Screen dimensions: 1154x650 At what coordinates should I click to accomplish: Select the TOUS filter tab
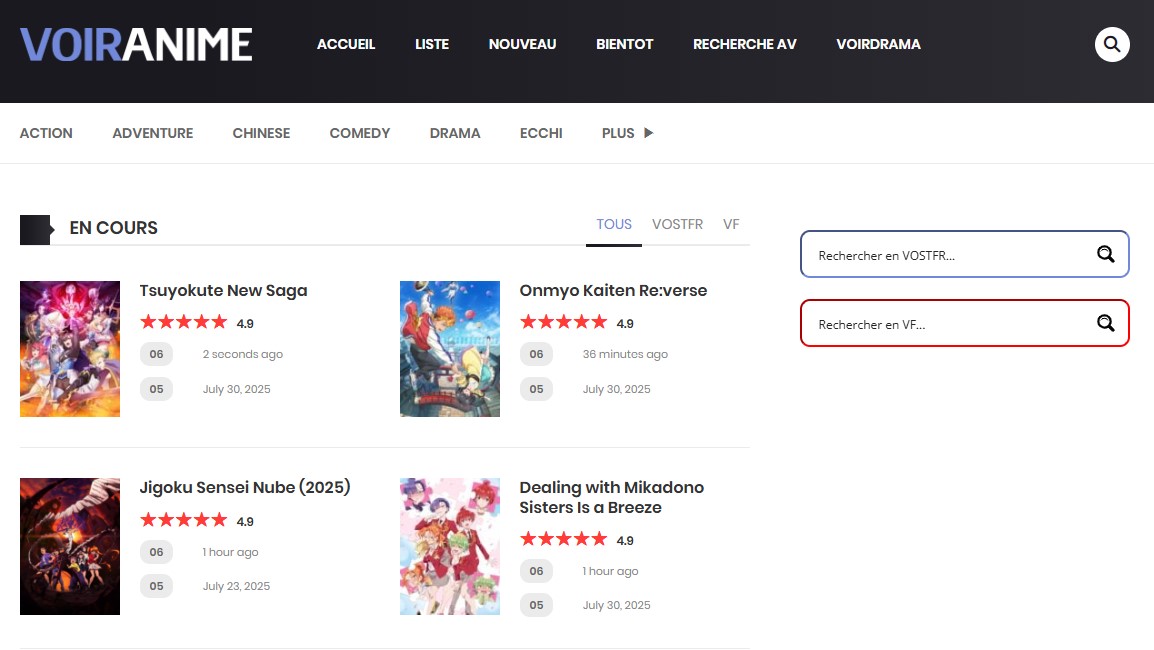(x=613, y=224)
